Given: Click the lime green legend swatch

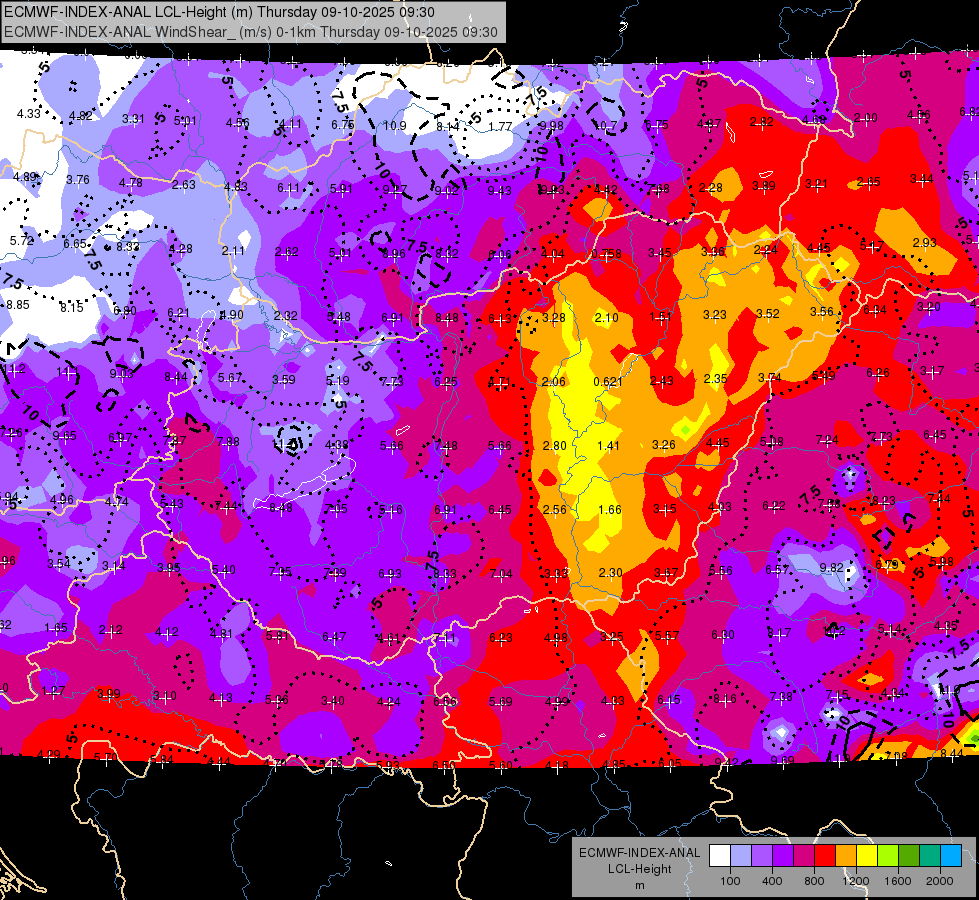Looking at the screenshot, I should [x=888, y=855].
